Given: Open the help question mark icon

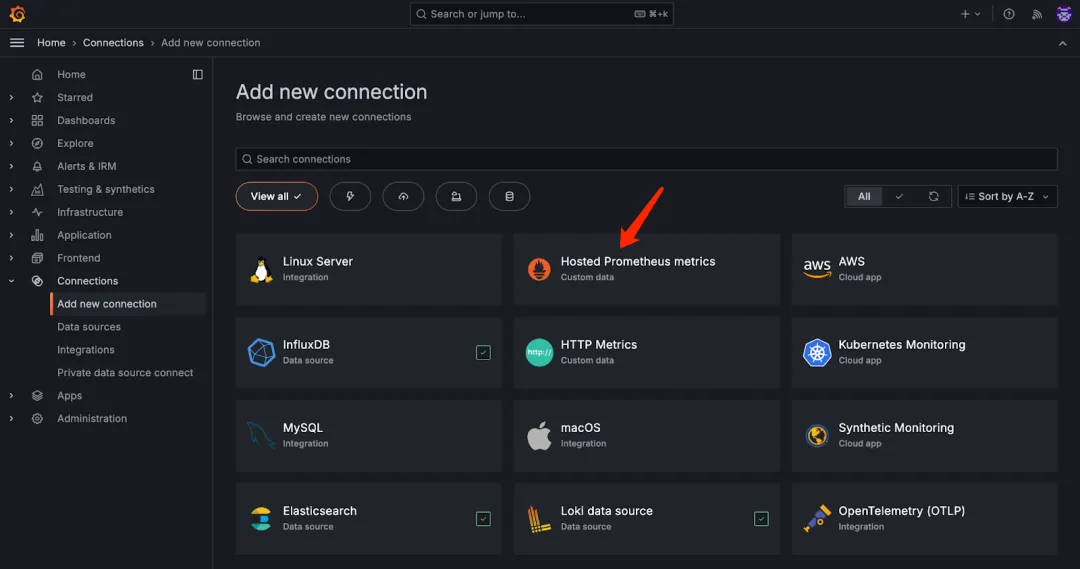Looking at the screenshot, I should pyautogui.click(x=1008, y=14).
